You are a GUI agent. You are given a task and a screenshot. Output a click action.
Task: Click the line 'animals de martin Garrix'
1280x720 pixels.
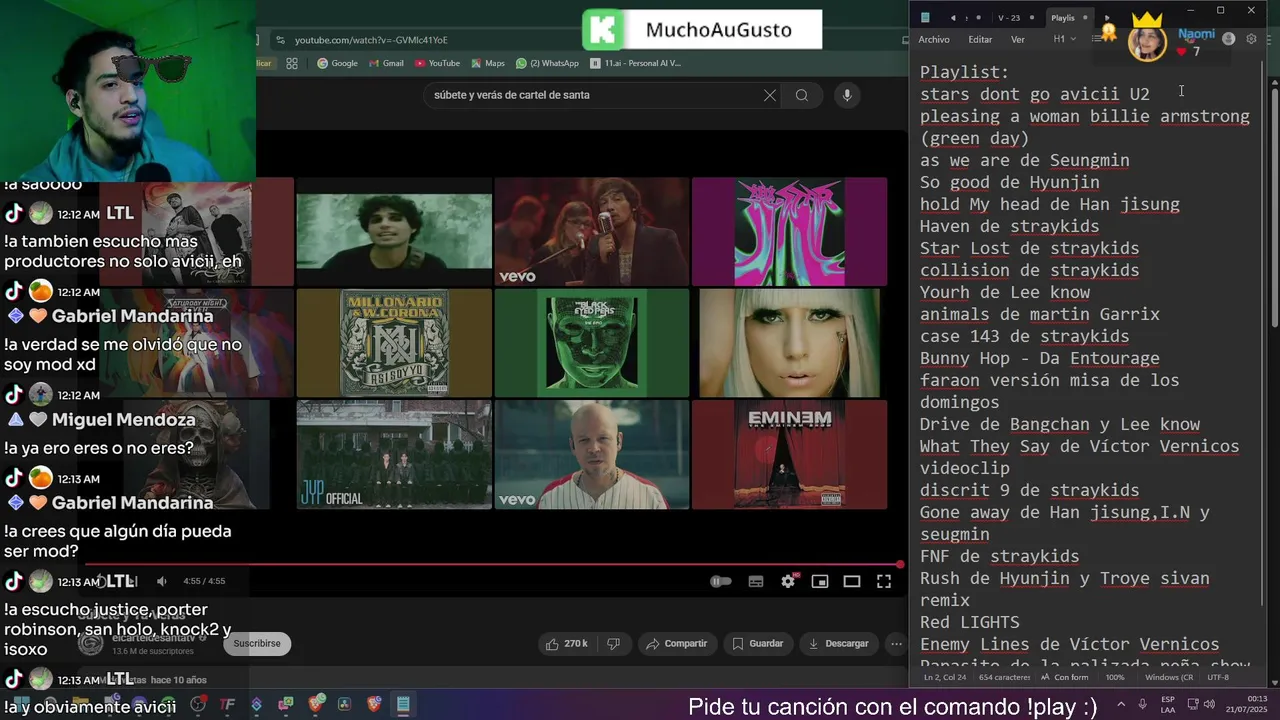tap(1040, 314)
